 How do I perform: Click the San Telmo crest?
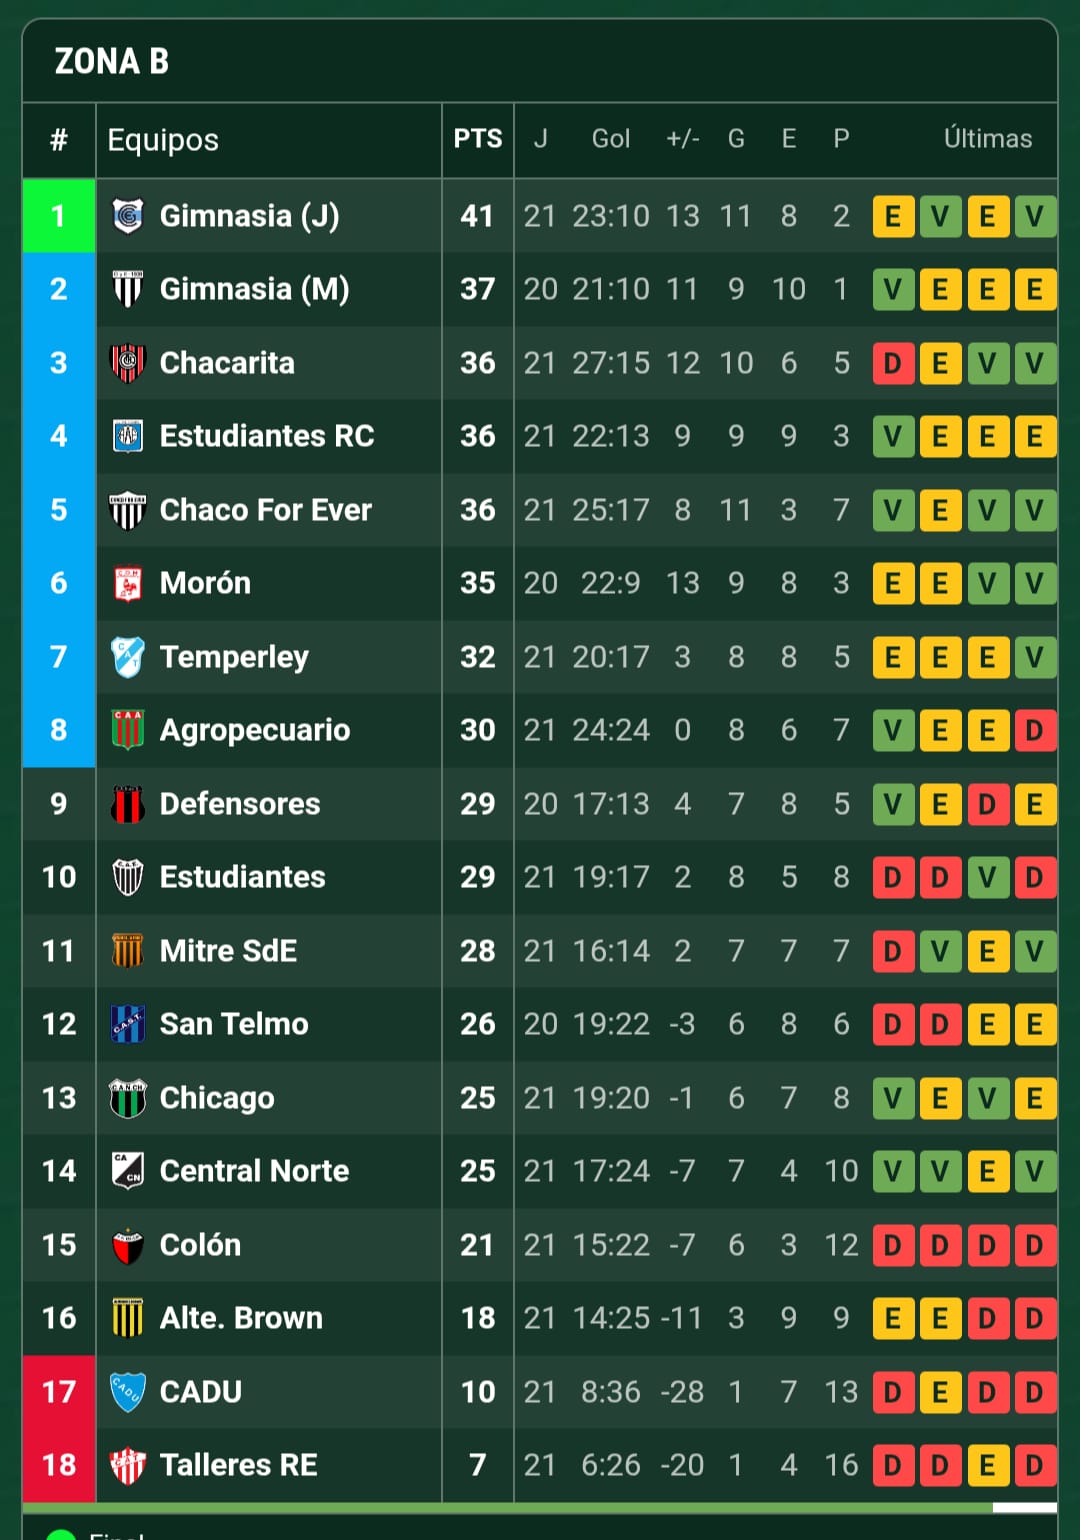tap(128, 1024)
